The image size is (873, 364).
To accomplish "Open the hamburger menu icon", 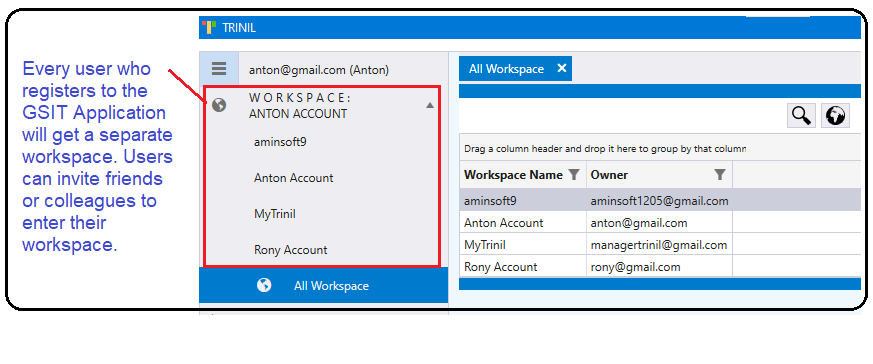I will coord(219,69).
